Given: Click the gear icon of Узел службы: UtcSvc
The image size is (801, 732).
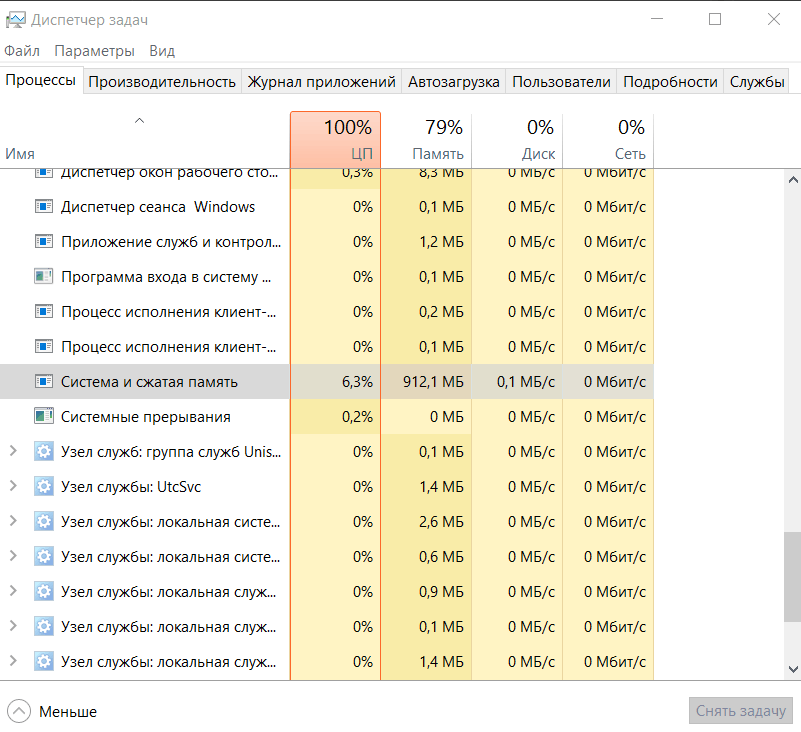Looking at the screenshot, I should pyautogui.click(x=44, y=487).
